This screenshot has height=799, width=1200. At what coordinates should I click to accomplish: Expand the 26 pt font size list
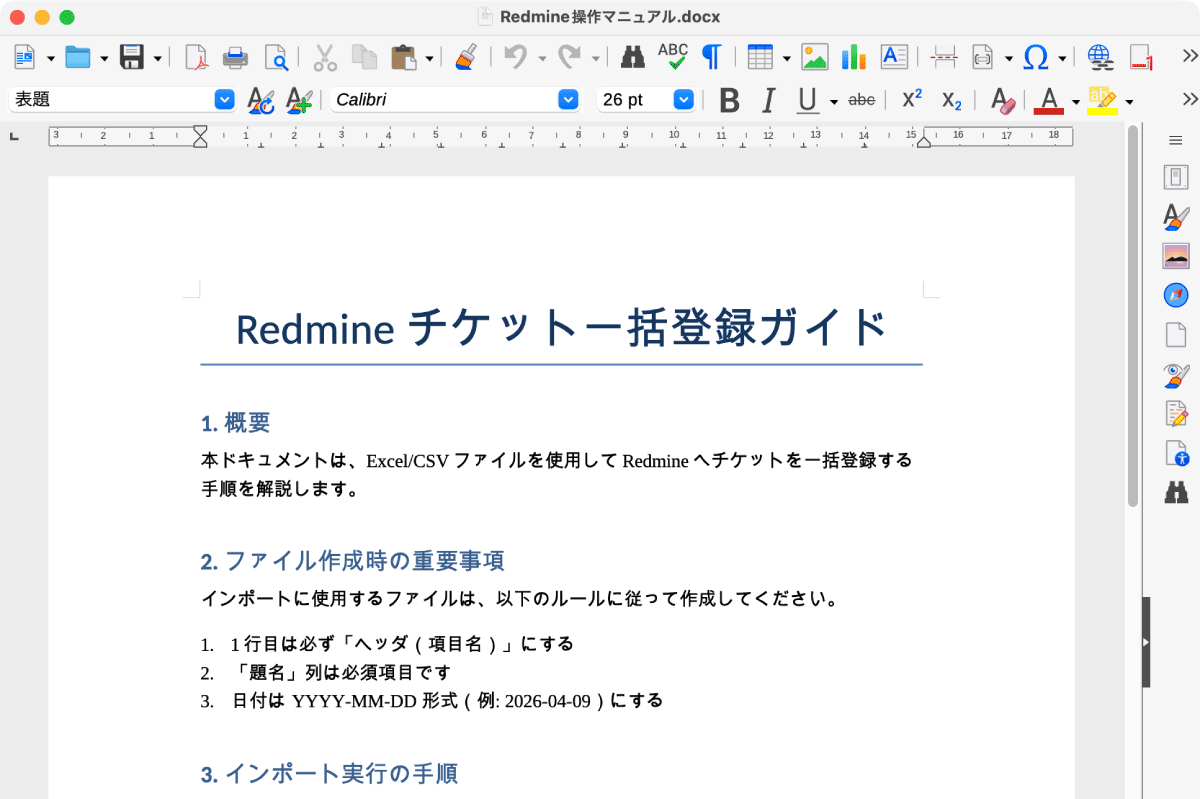click(684, 100)
